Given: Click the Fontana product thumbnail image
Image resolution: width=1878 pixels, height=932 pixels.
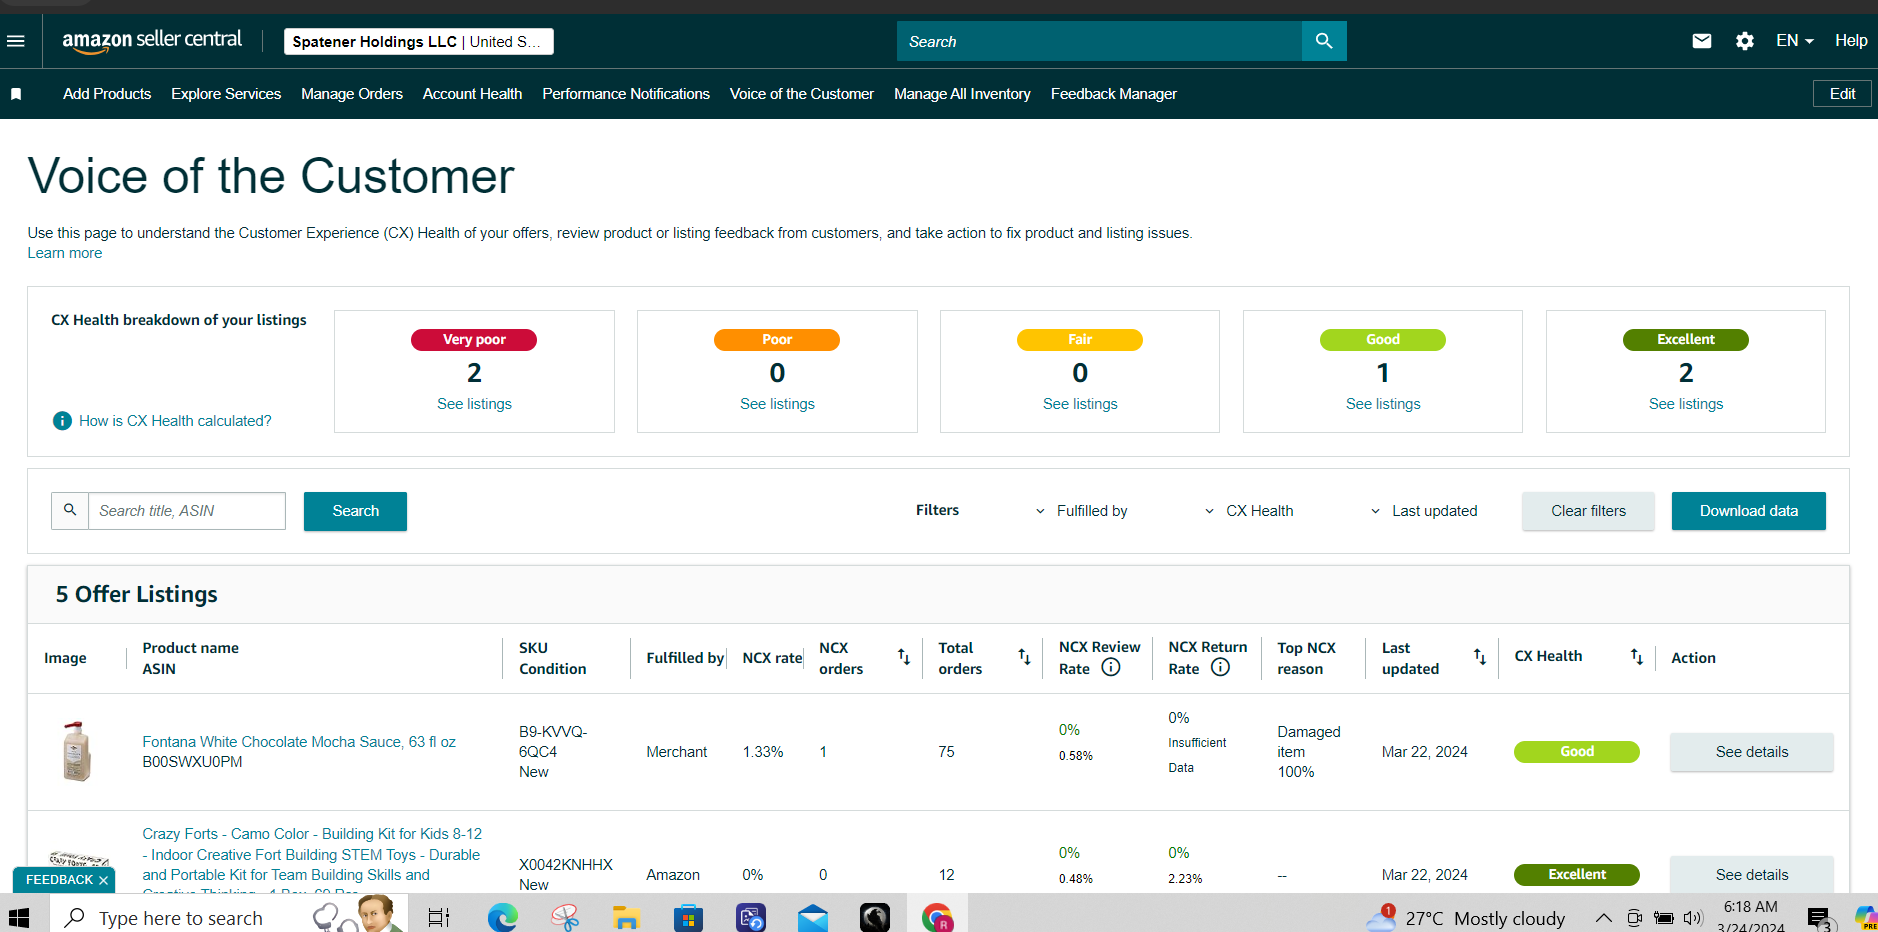Looking at the screenshot, I should click(x=76, y=751).
